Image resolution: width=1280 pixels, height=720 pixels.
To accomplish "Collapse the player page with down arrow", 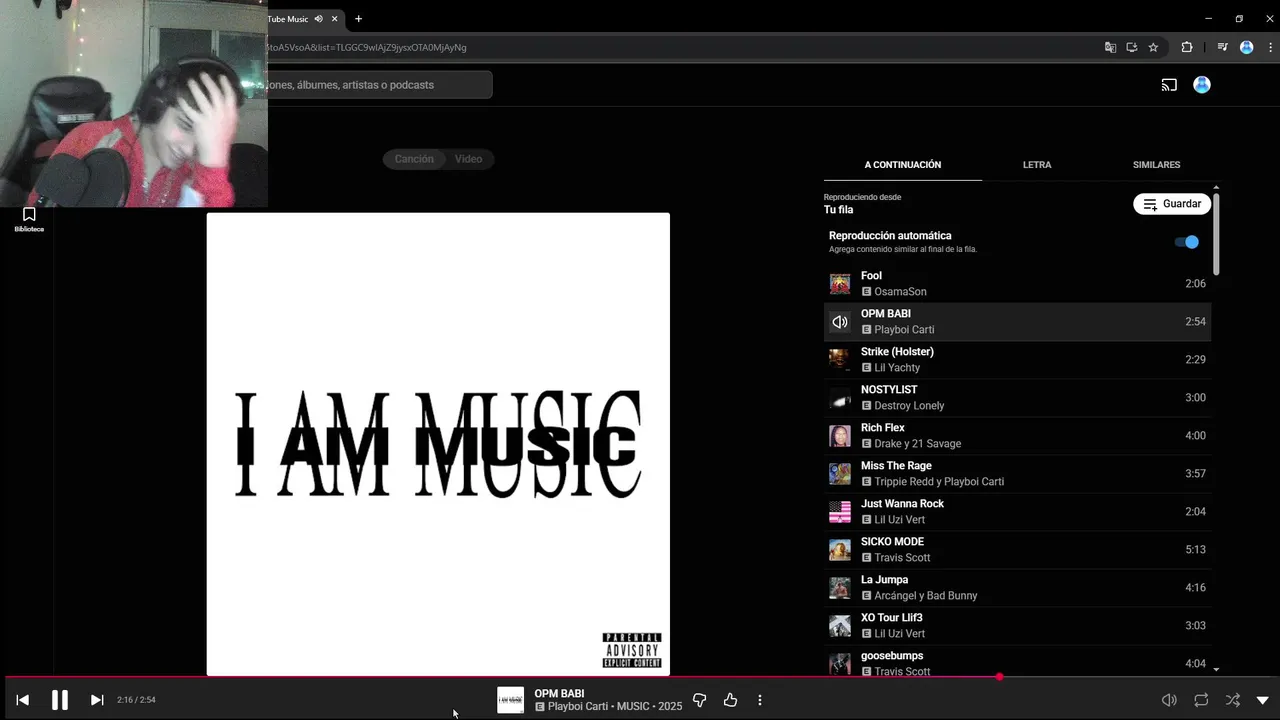I will 1262,700.
